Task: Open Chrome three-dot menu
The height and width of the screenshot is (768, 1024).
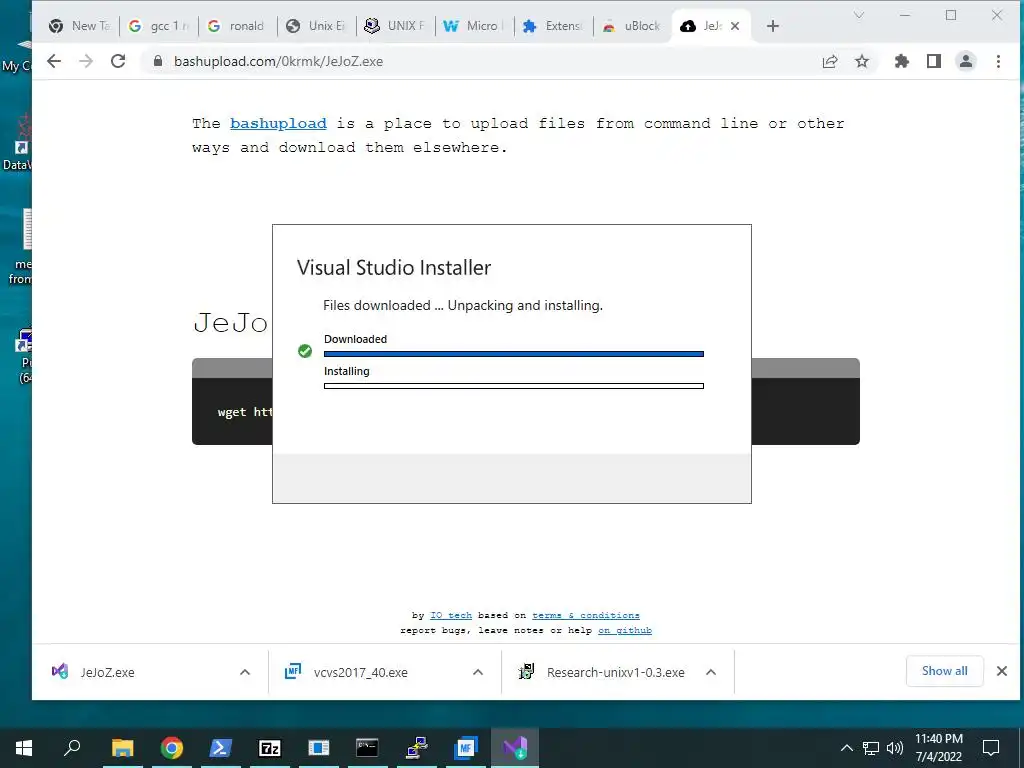Action: pyautogui.click(x=999, y=61)
